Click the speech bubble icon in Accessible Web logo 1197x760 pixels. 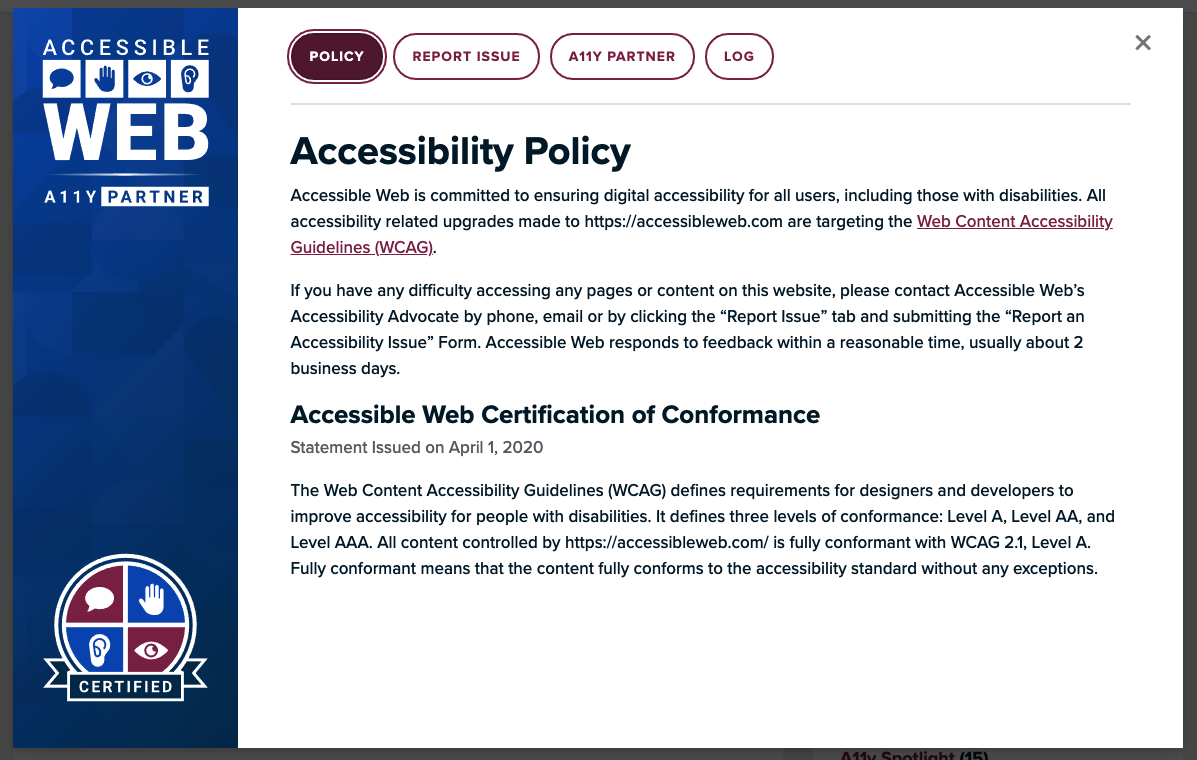[62, 79]
